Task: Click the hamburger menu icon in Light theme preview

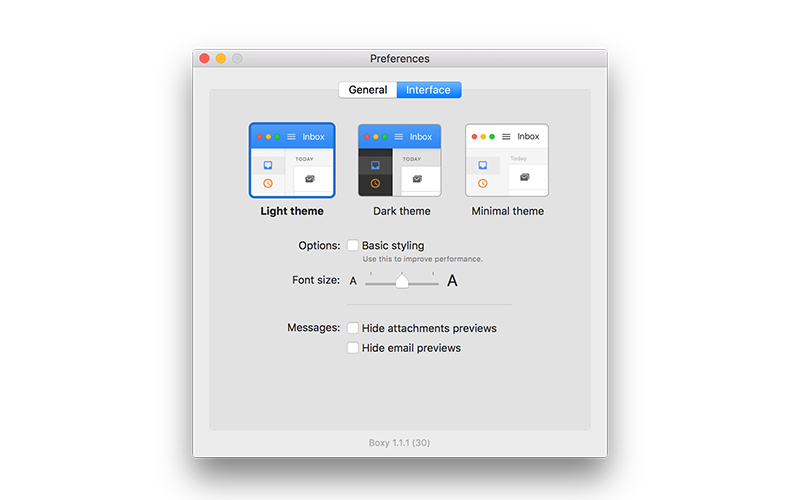Action: point(291,137)
